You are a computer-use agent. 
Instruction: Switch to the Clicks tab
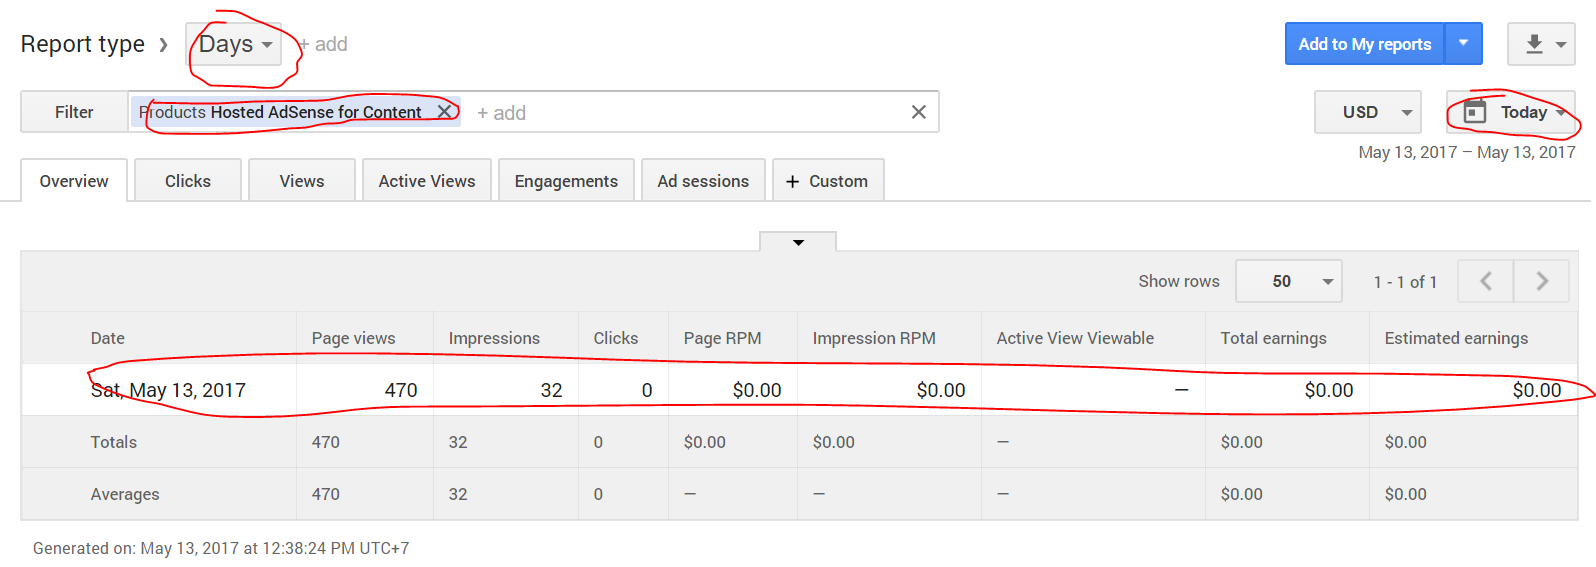[x=187, y=181]
